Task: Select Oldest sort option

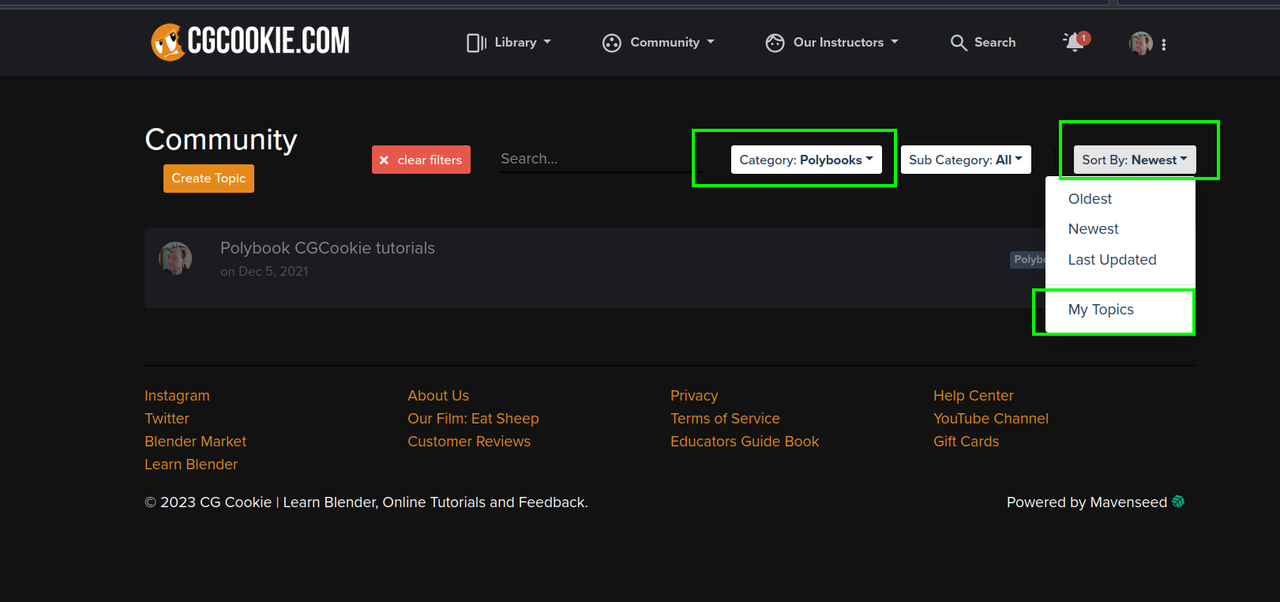Action: [1090, 199]
